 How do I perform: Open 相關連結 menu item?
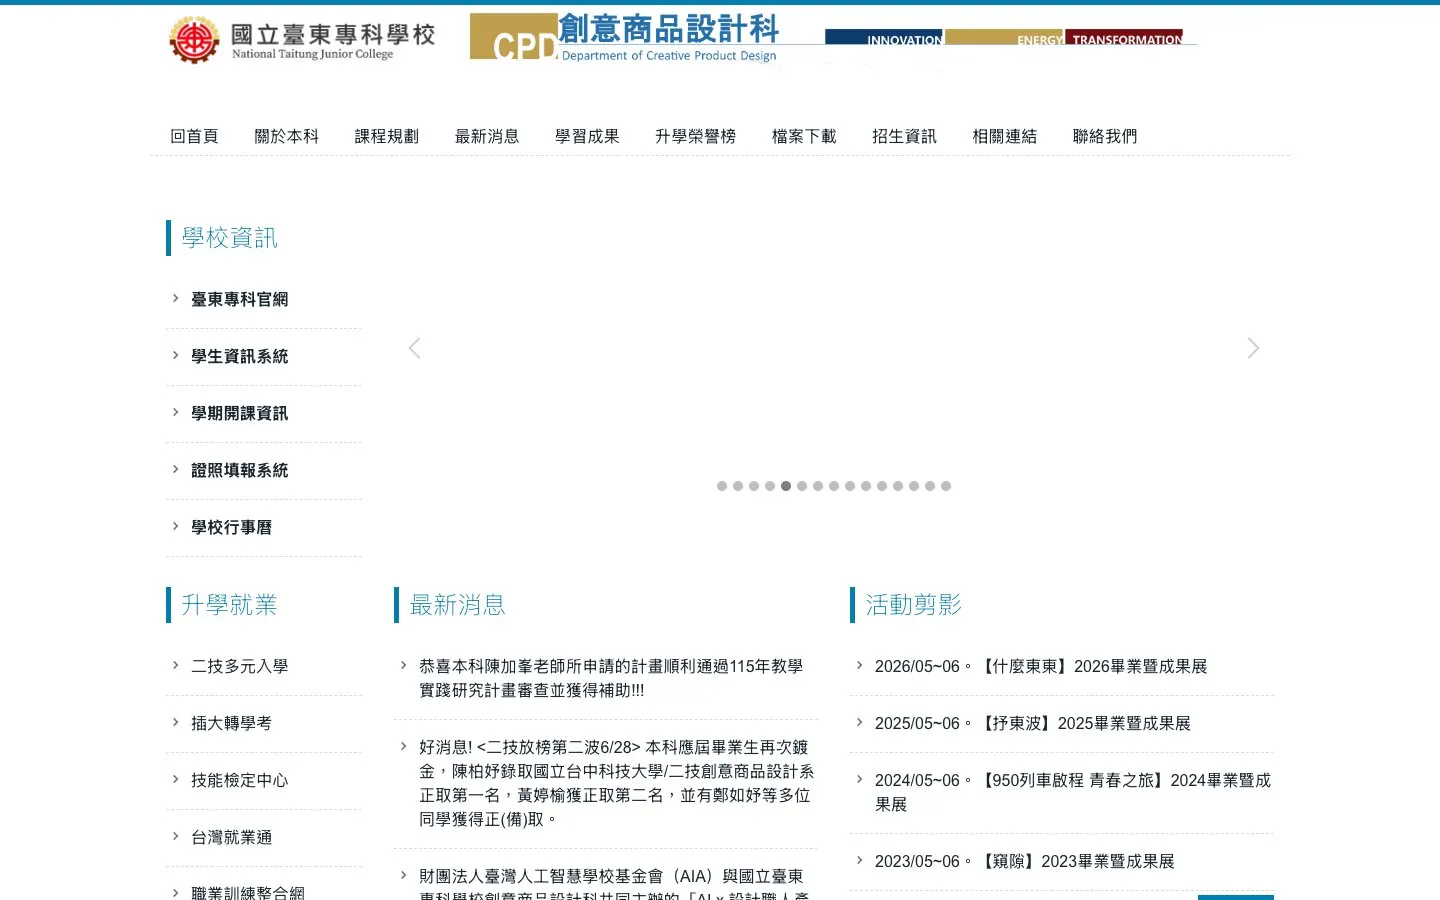point(1005,136)
